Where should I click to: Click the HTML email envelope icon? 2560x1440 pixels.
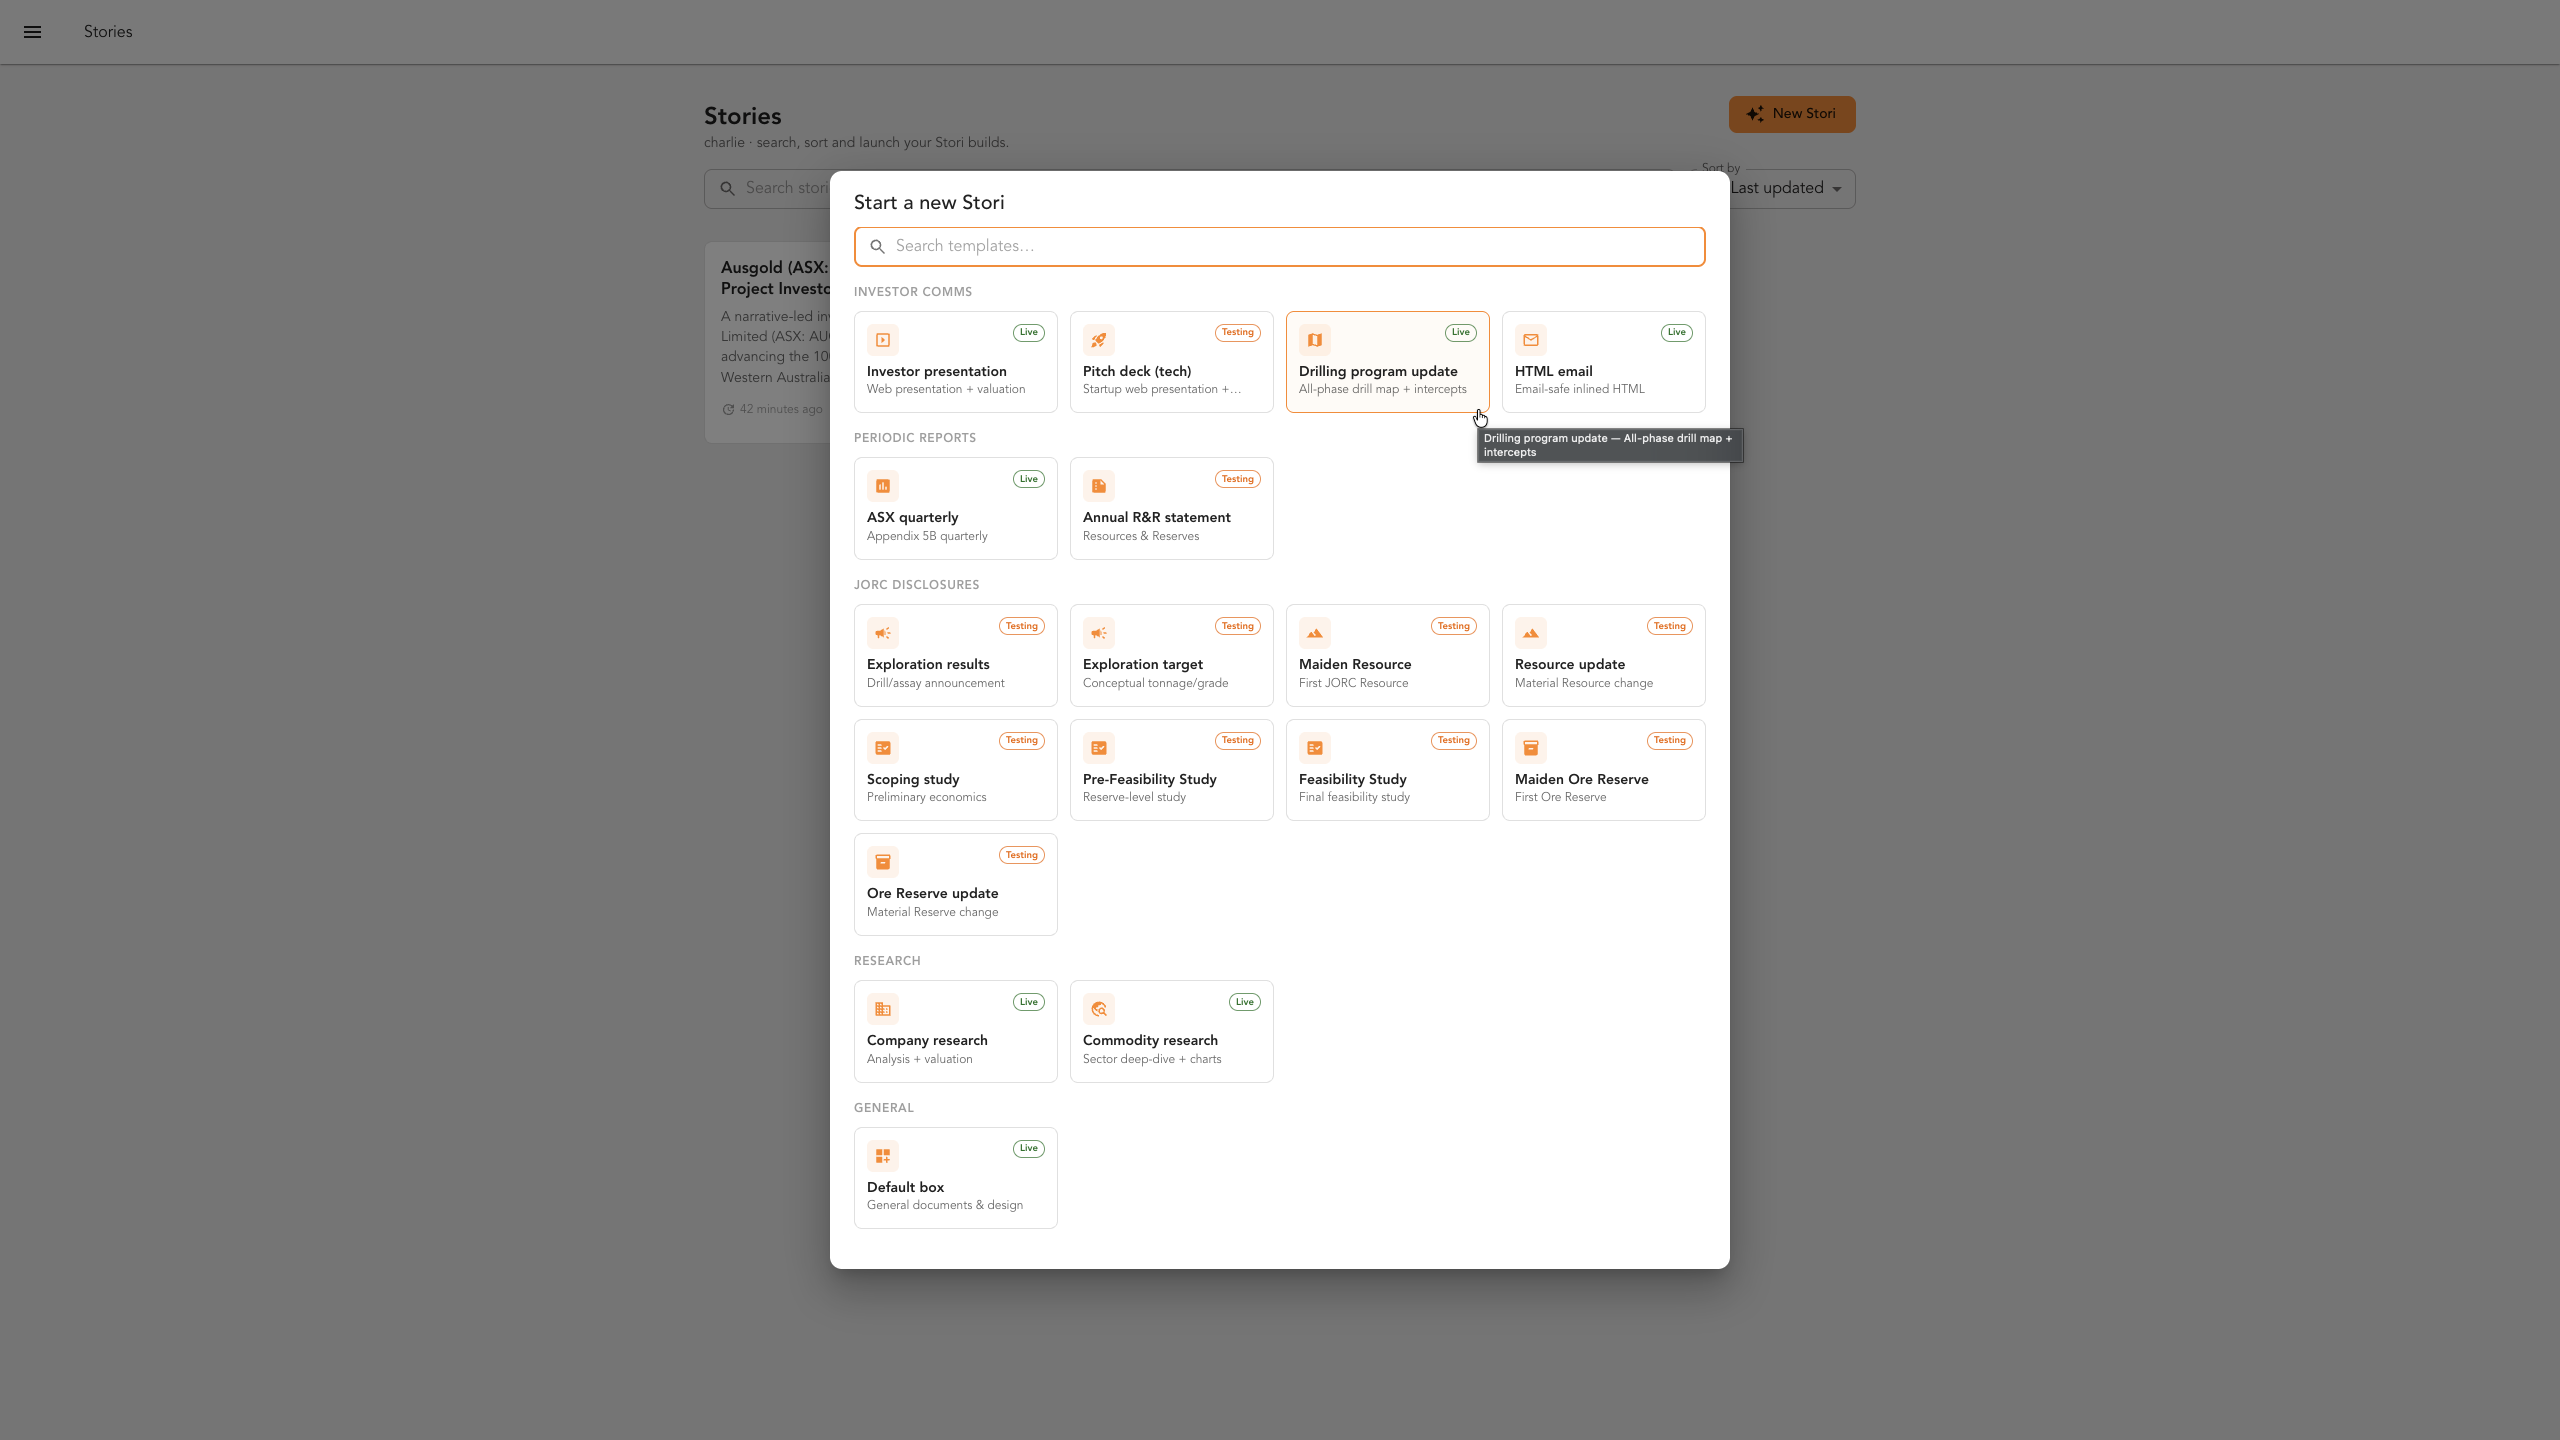pos(1531,340)
